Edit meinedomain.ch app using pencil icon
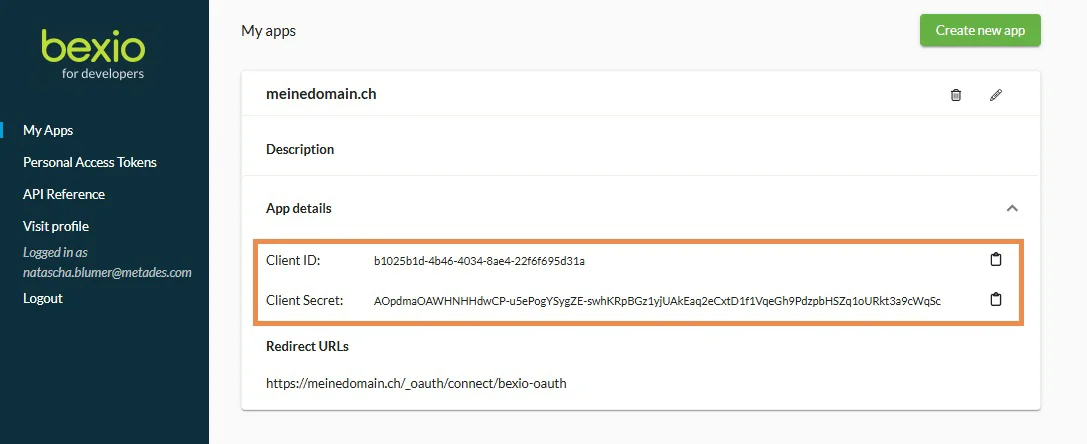Viewport: 1087px width, 444px height. click(995, 95)
